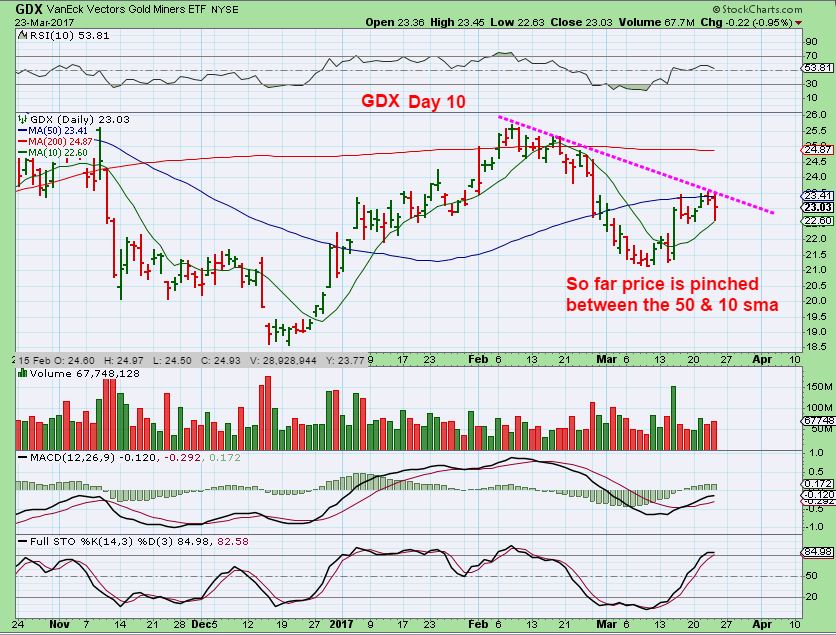Click the price bar icon beside GDX (Daily)

tap(23, 119)
